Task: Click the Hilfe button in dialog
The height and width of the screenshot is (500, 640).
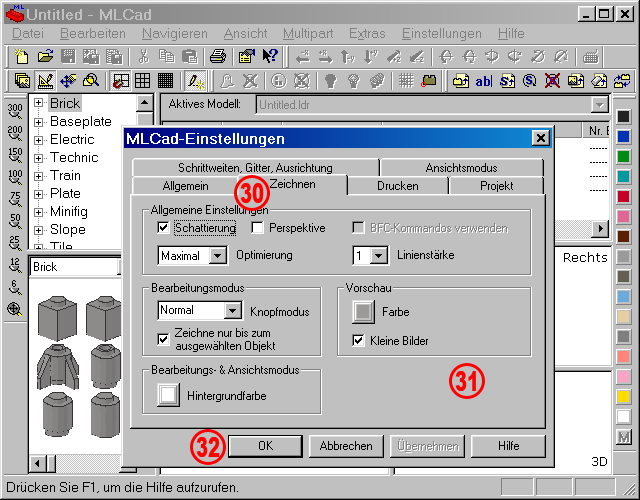Action: coord(509,446)
